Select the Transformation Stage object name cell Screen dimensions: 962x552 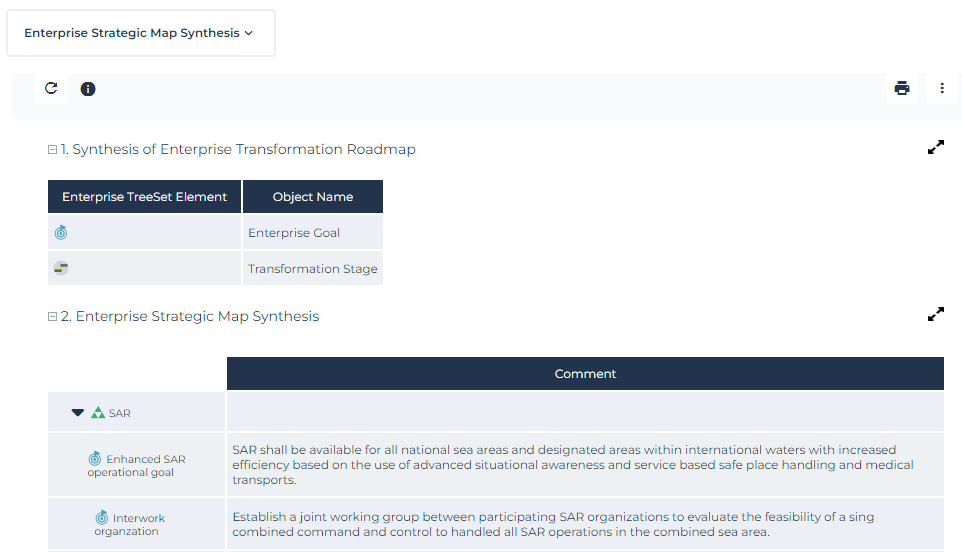point(312,268)
